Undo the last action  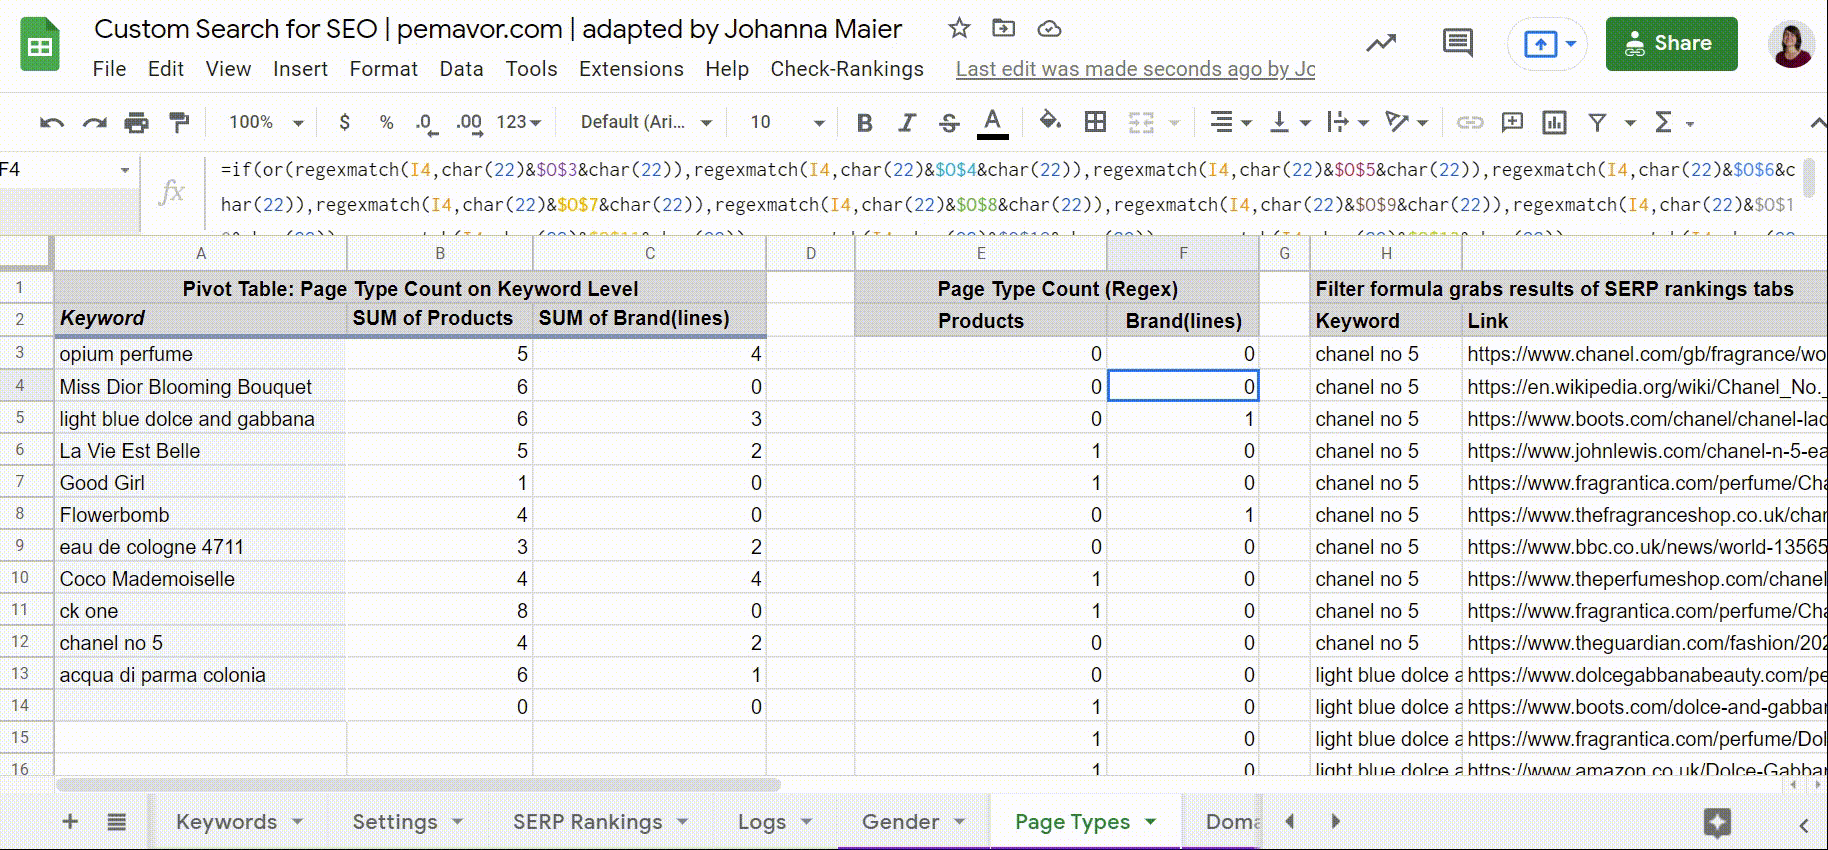52,123
